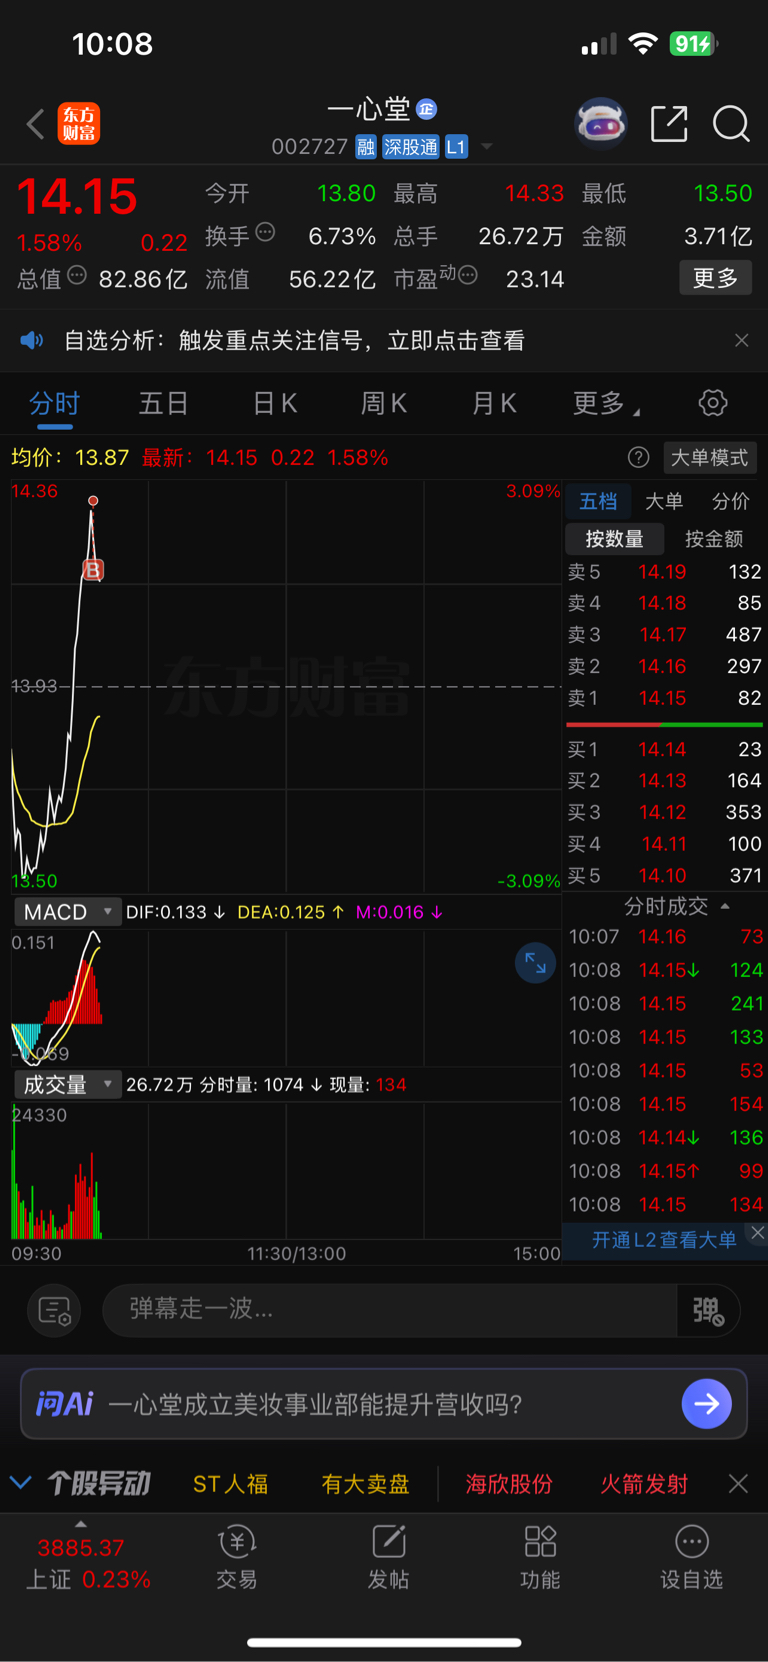This screenshot has height=1662, width=768.
Task: Tap the L1 level badge
Action: point(456,147)
